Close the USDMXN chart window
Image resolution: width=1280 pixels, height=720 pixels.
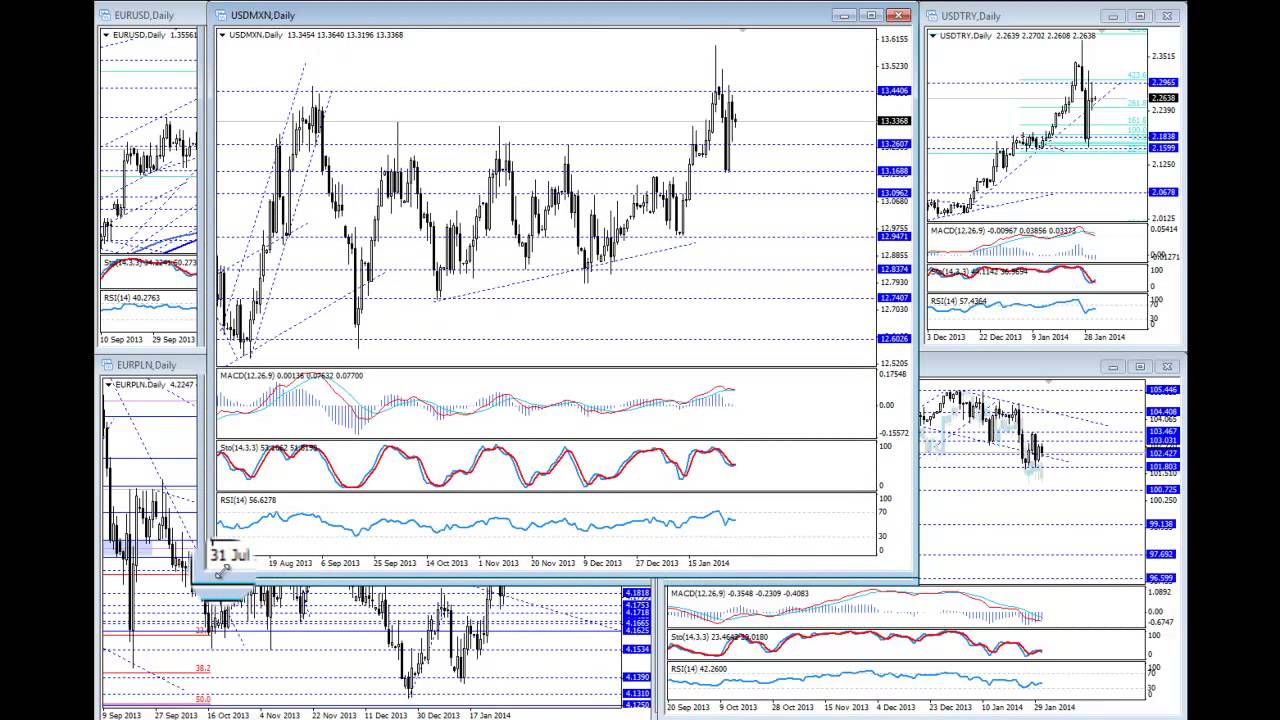pos(899,15)
